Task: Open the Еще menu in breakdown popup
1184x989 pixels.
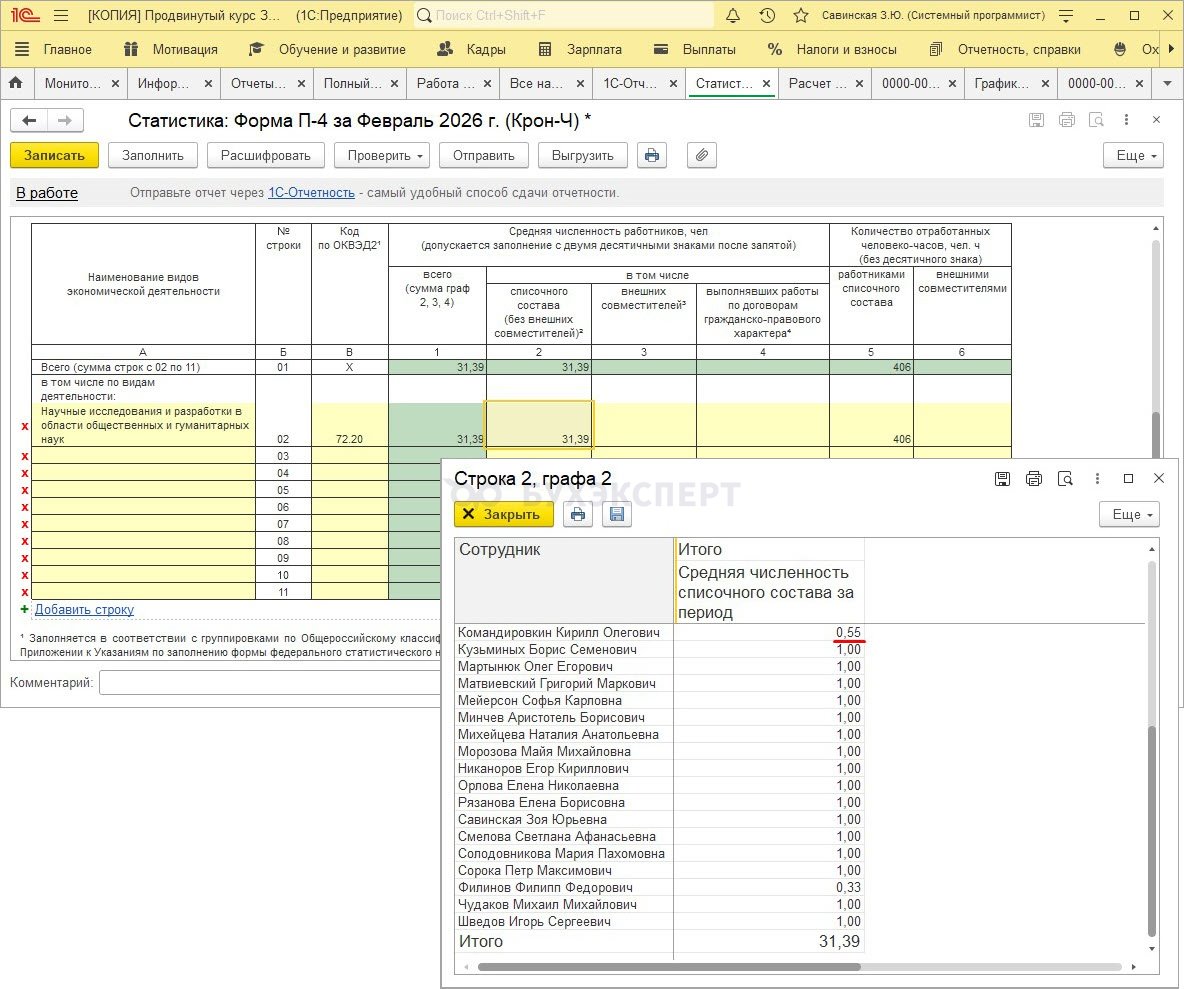Action: (x=1129, y=514)
